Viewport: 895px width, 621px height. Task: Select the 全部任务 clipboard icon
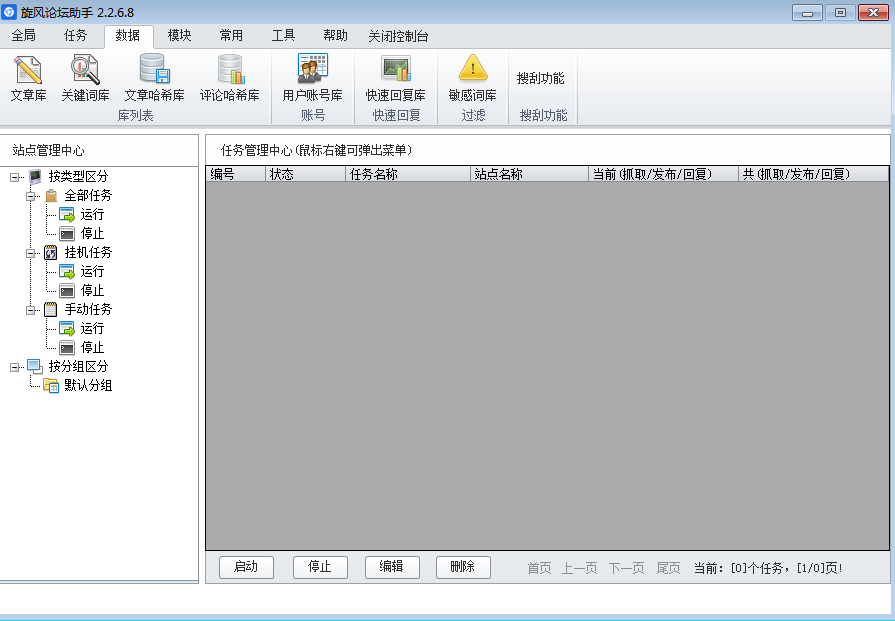[x=51, y=196]
